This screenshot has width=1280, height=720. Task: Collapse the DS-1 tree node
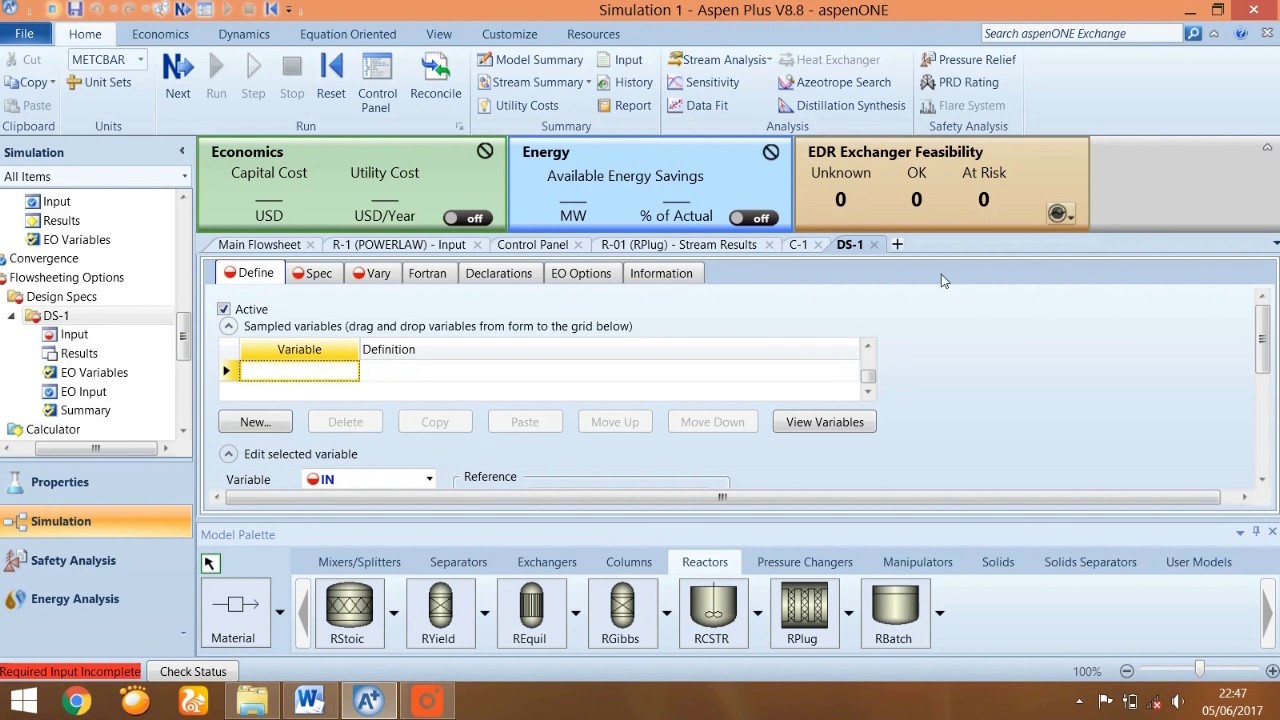[12, 316]
